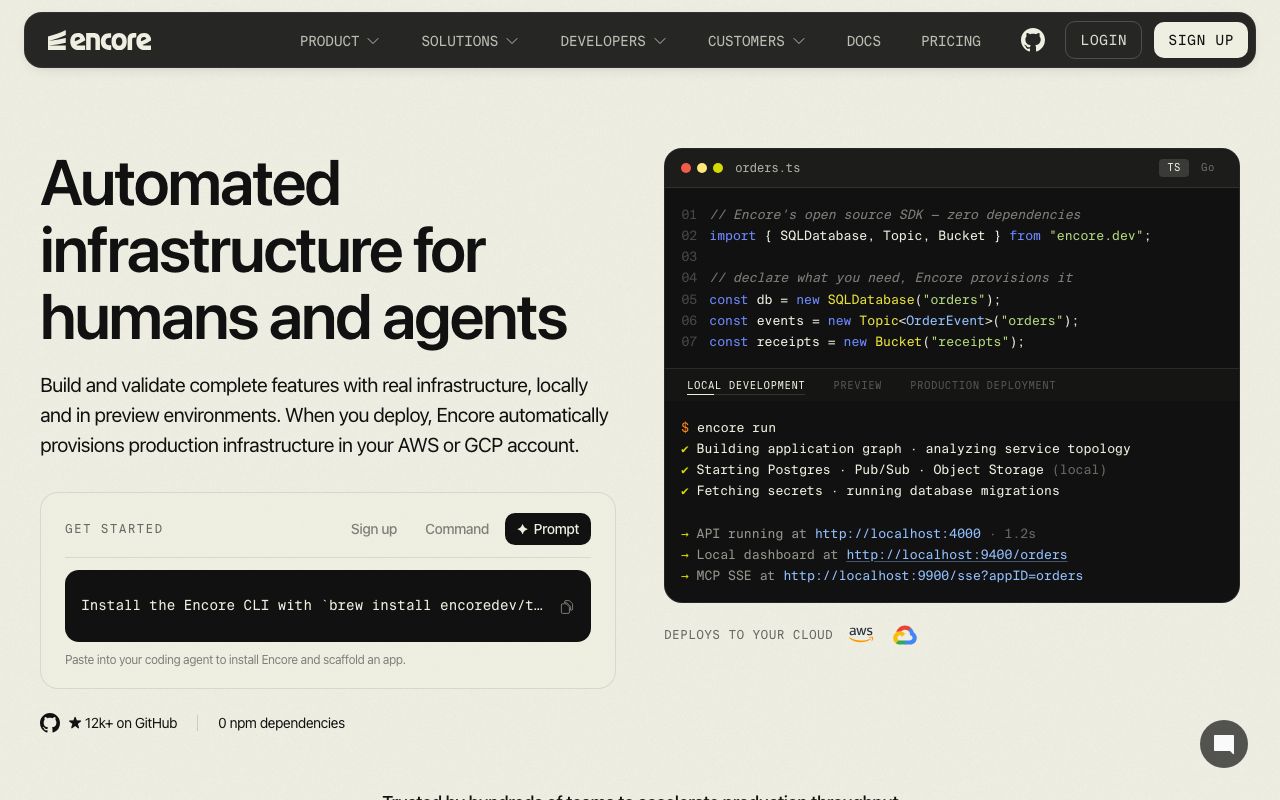Screen dimensions: 1280x800
Task: Click the "Deploys to your cloud" label
Action: [x=749, y=635]
